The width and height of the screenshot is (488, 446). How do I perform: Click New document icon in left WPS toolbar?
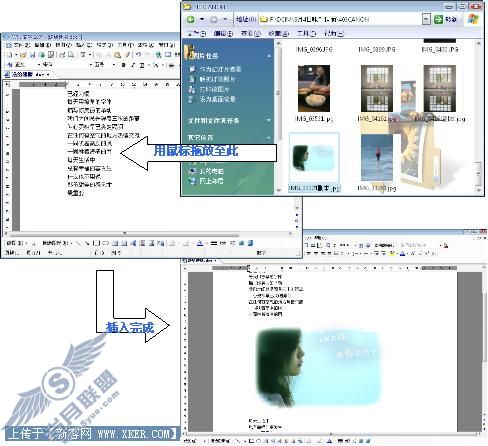[10, 55]
